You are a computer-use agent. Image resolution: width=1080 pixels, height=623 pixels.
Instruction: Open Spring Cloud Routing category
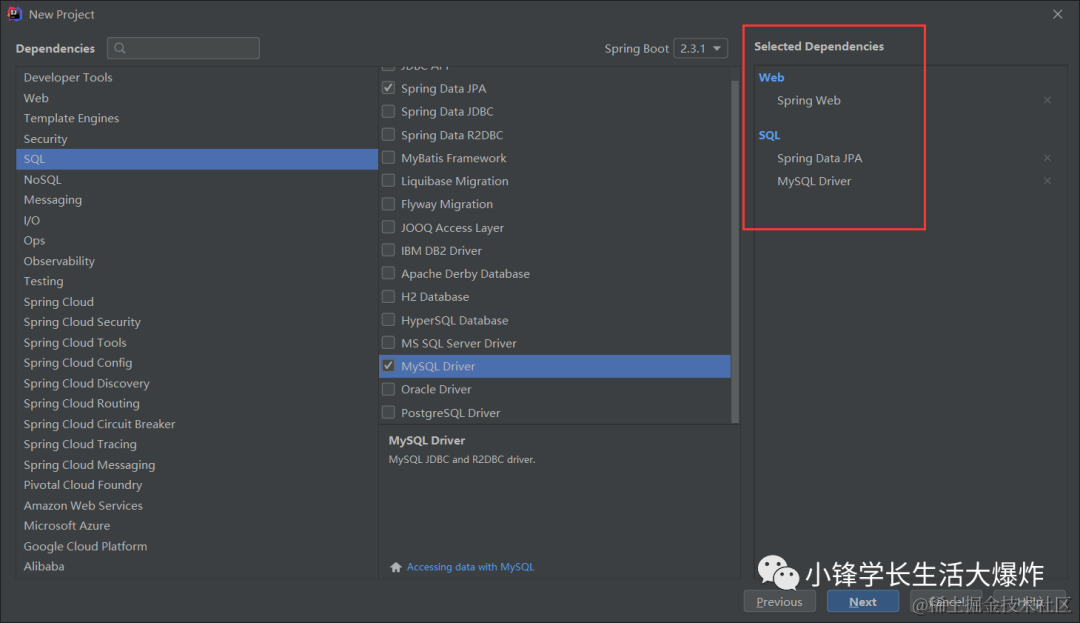click(x=197, y=403)
